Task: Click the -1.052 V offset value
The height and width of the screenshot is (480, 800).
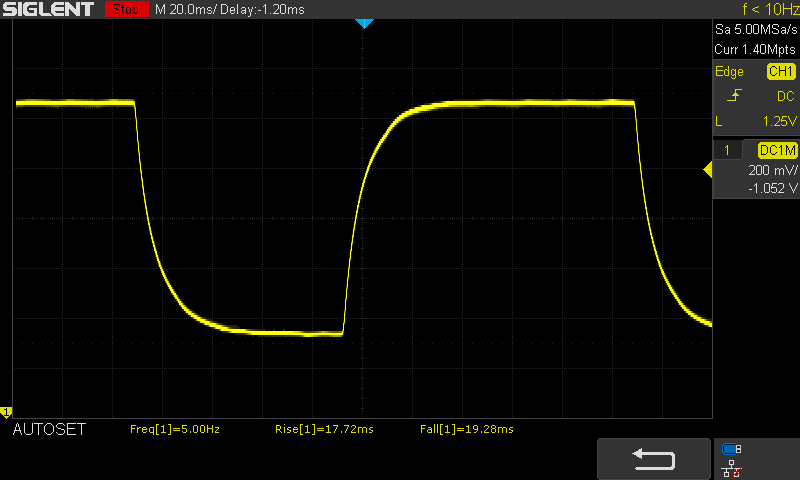Action: coord(772,188)
